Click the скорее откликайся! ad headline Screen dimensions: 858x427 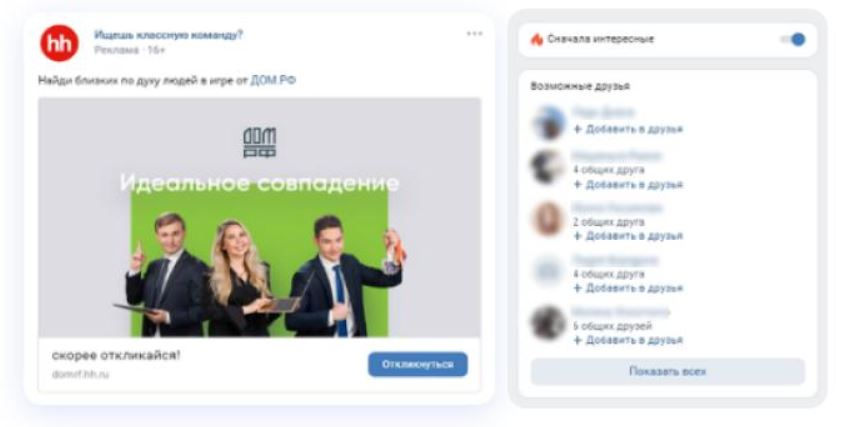tap(116, 355)
